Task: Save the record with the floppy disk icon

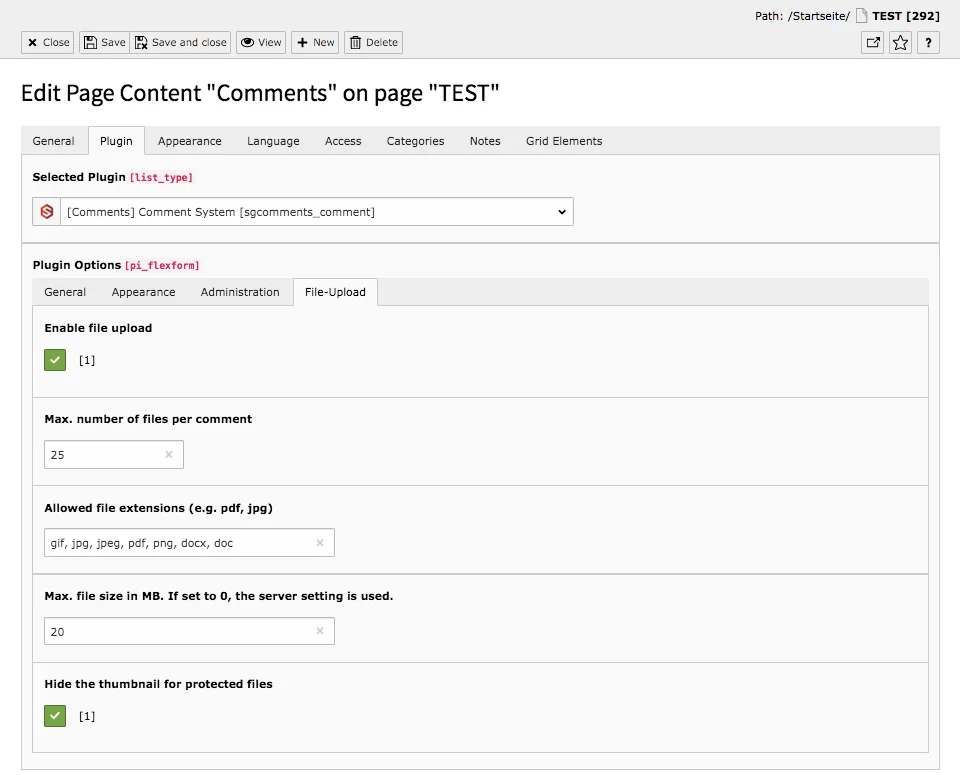Action: [103, 42]
